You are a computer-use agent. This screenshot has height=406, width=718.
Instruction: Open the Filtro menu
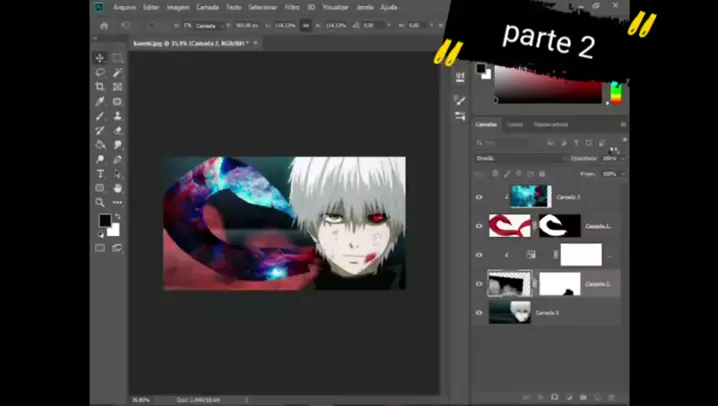tap(292, 7)
